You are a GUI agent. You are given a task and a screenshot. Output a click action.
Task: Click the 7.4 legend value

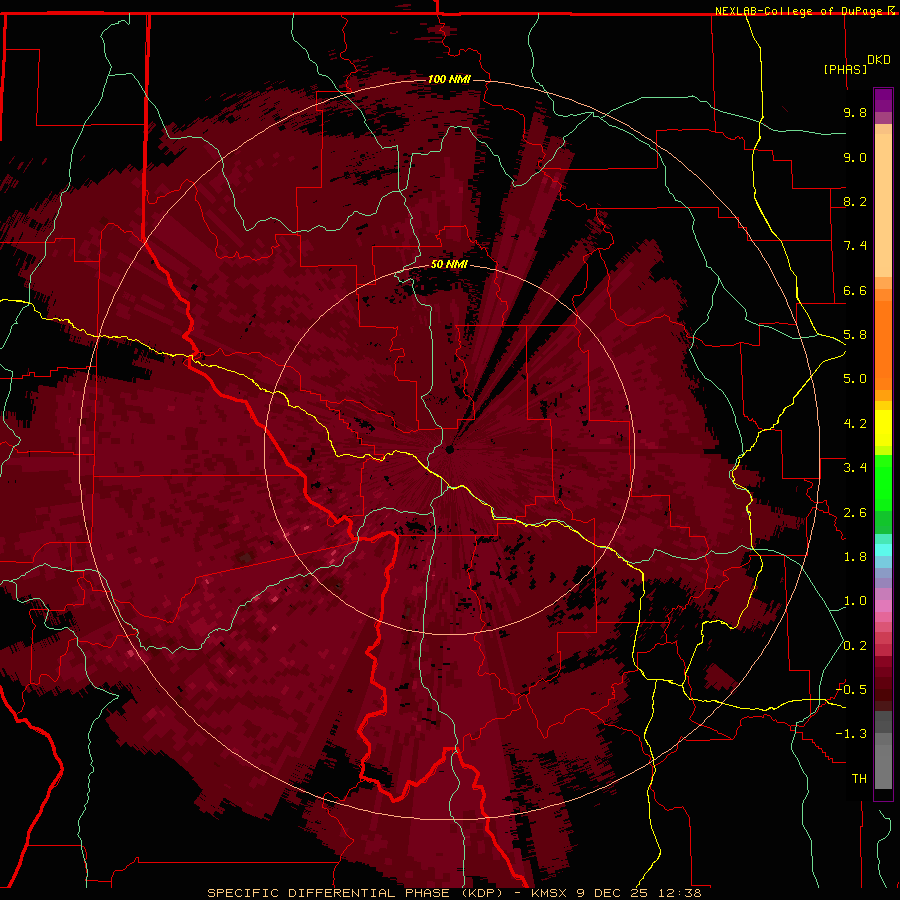[855, 246]
